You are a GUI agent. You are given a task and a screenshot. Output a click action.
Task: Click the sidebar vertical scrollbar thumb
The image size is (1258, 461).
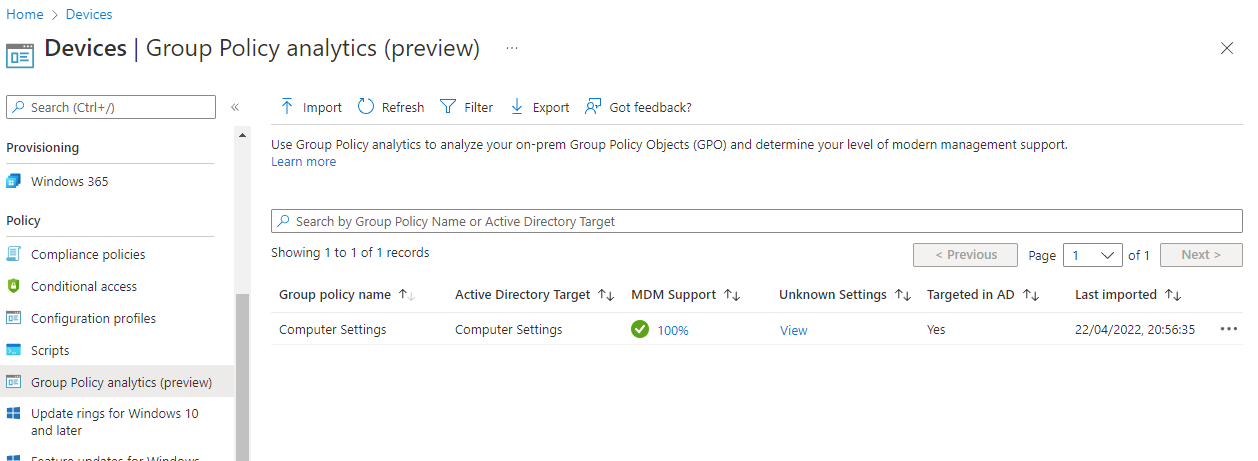click(x=242, y=378)
